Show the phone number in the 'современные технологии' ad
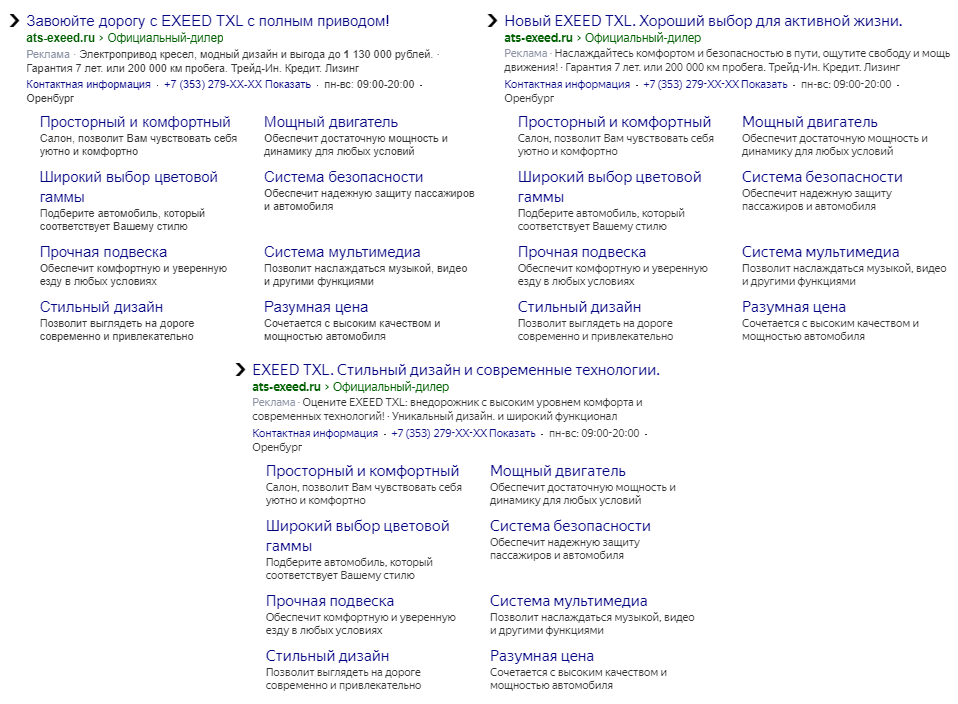 click(x=463, y=433)
